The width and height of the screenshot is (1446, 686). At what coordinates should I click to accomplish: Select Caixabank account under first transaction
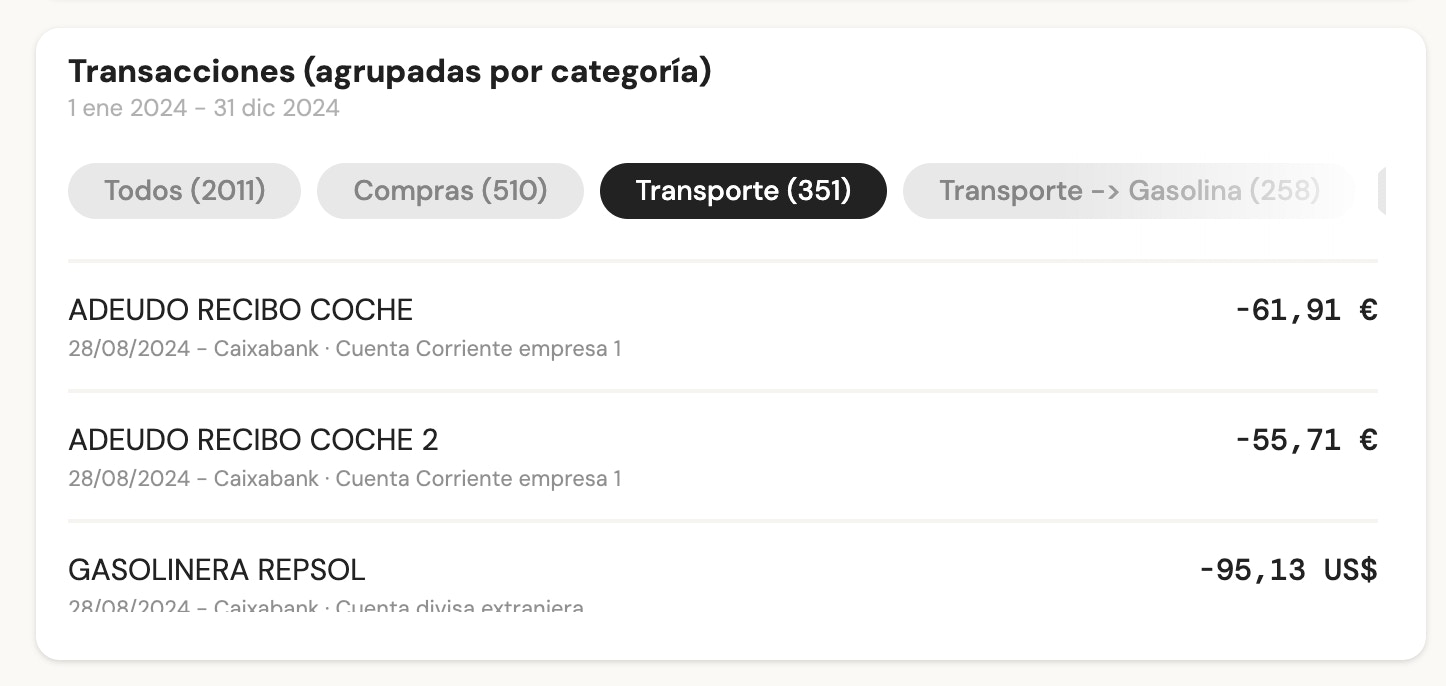click(264, 348)
